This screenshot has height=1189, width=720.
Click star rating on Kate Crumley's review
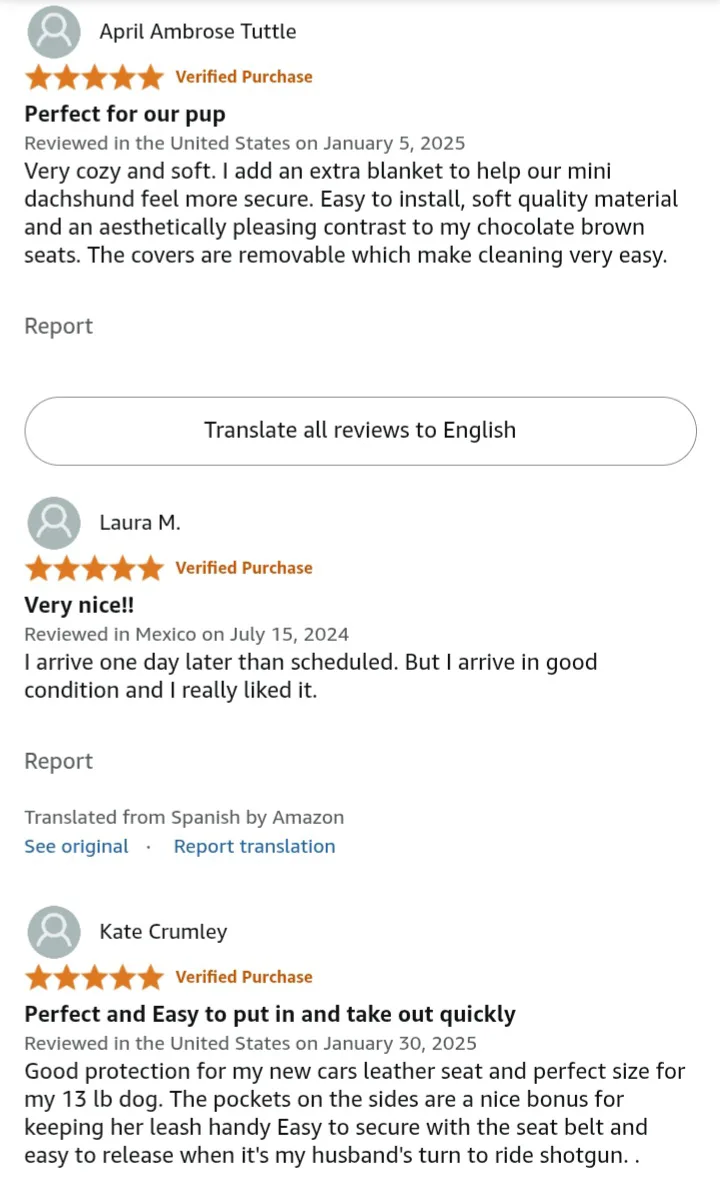93,977
